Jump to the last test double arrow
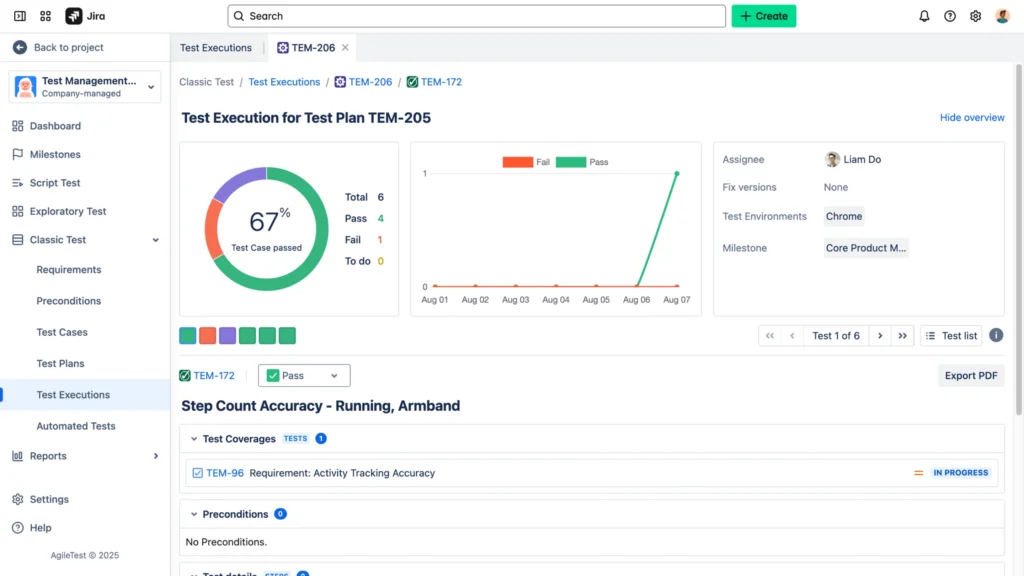The width and height of the screenshot is (1024, 576). pyautogui.click(x=903, y=336)
